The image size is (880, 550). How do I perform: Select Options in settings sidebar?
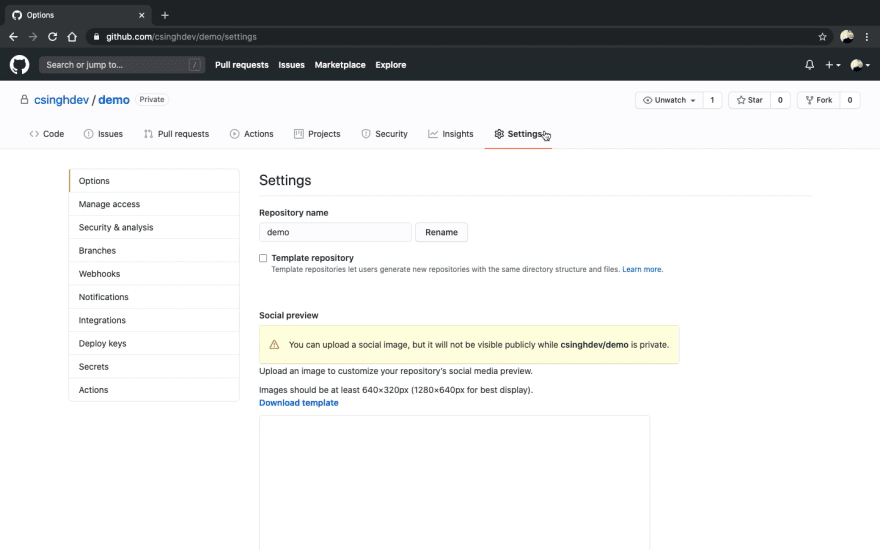154,181
